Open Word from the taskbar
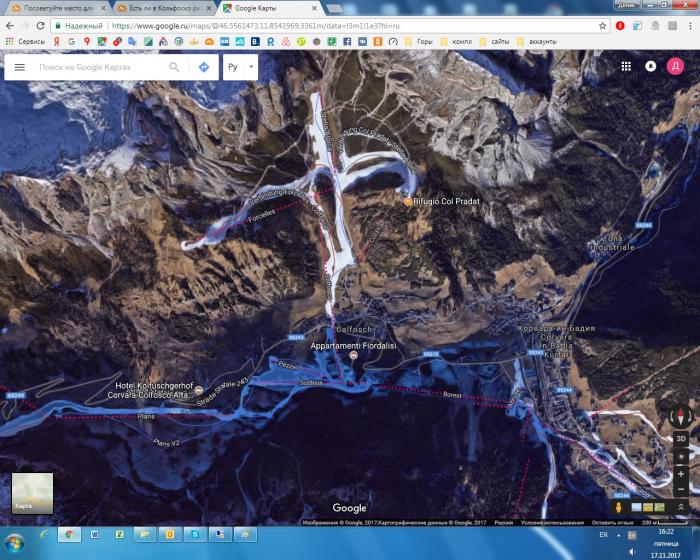The image size is (700, 560). tap(95, 535)
